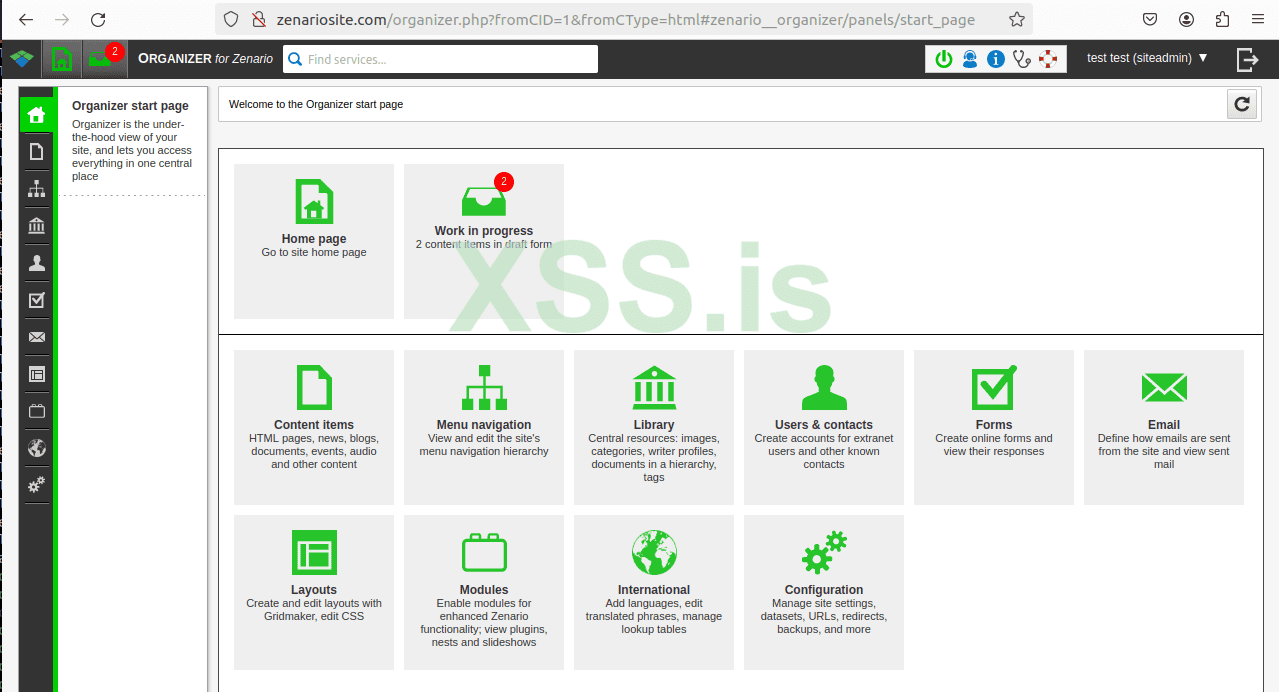
Task: Open the Home page tile
Action: tap(314, 241)
